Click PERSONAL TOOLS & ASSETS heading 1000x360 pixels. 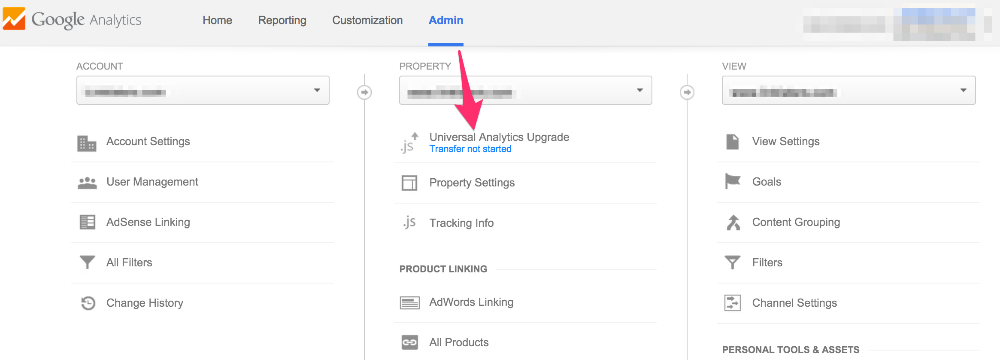[791, 350]
